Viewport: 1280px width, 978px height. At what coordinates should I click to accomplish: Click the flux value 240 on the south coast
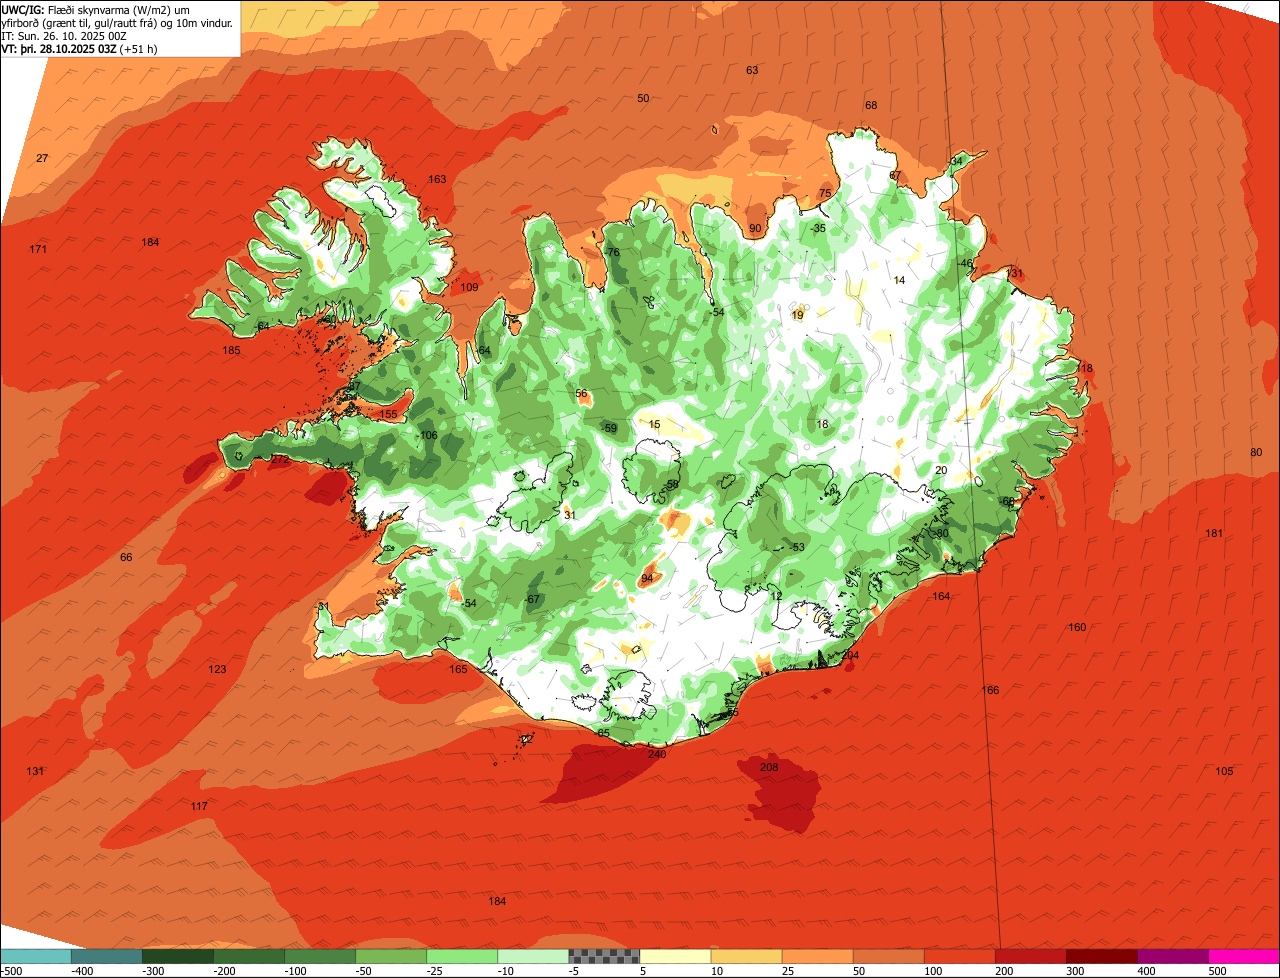[657, 754]
